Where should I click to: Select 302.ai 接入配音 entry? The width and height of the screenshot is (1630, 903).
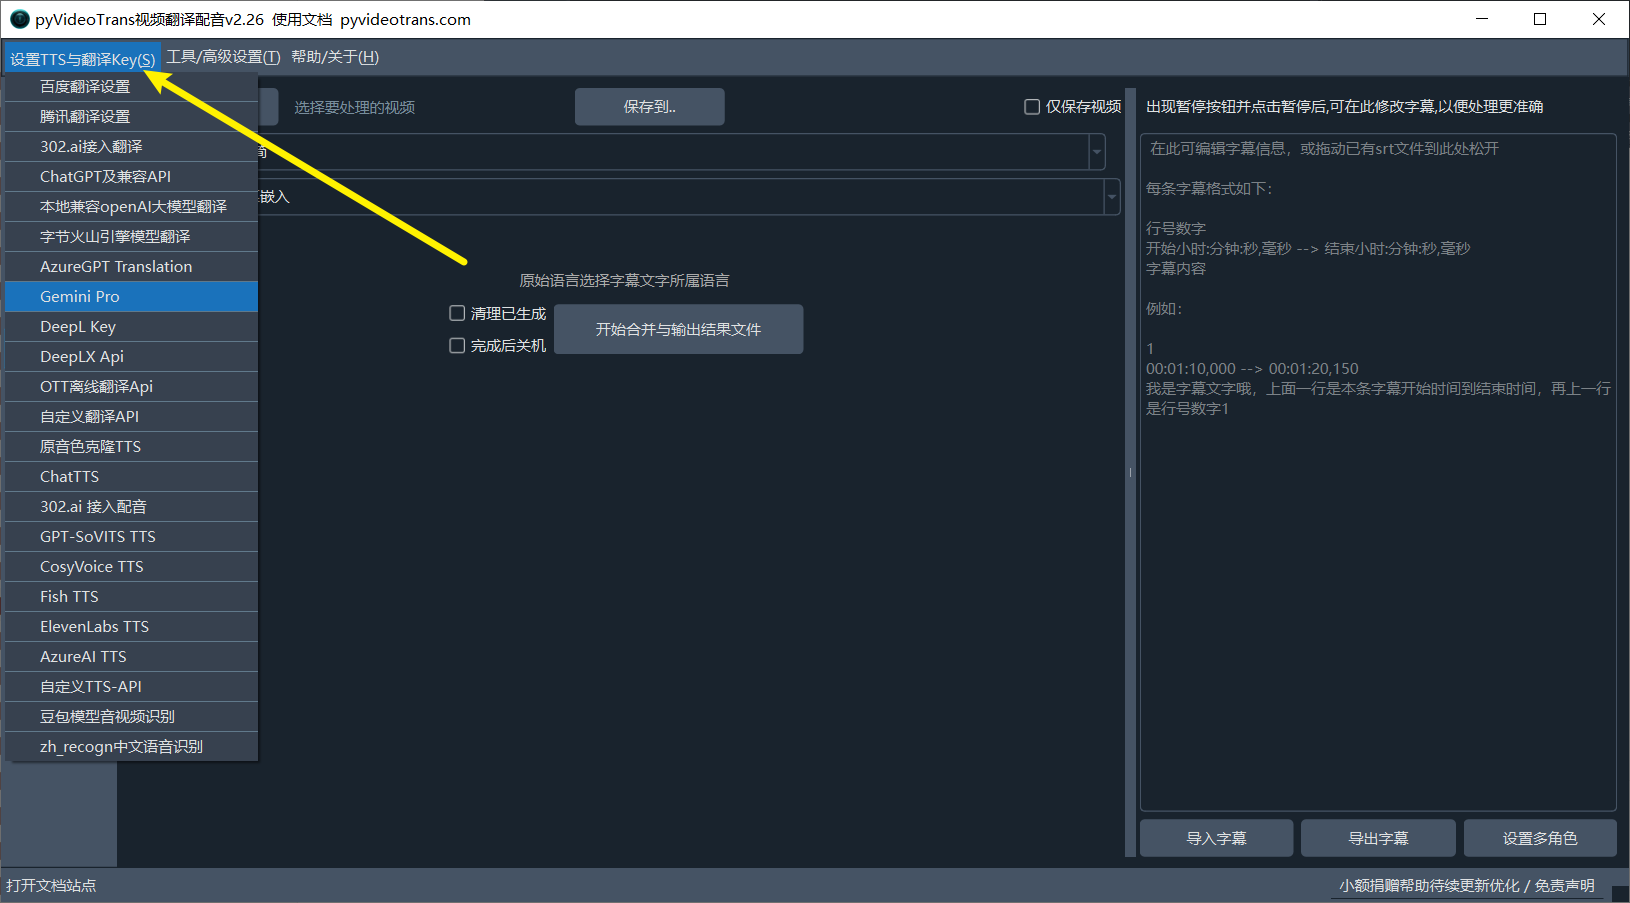(131, 507)
